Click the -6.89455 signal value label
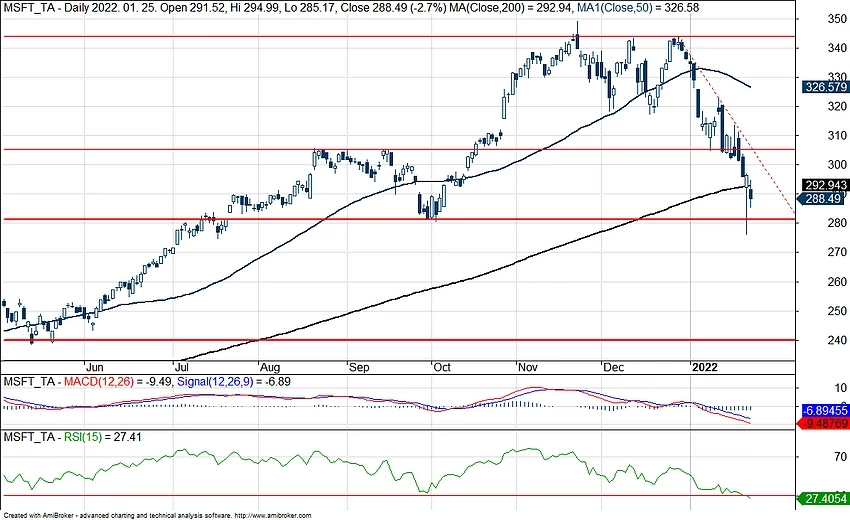850x520 pixels. click(825, 410)
